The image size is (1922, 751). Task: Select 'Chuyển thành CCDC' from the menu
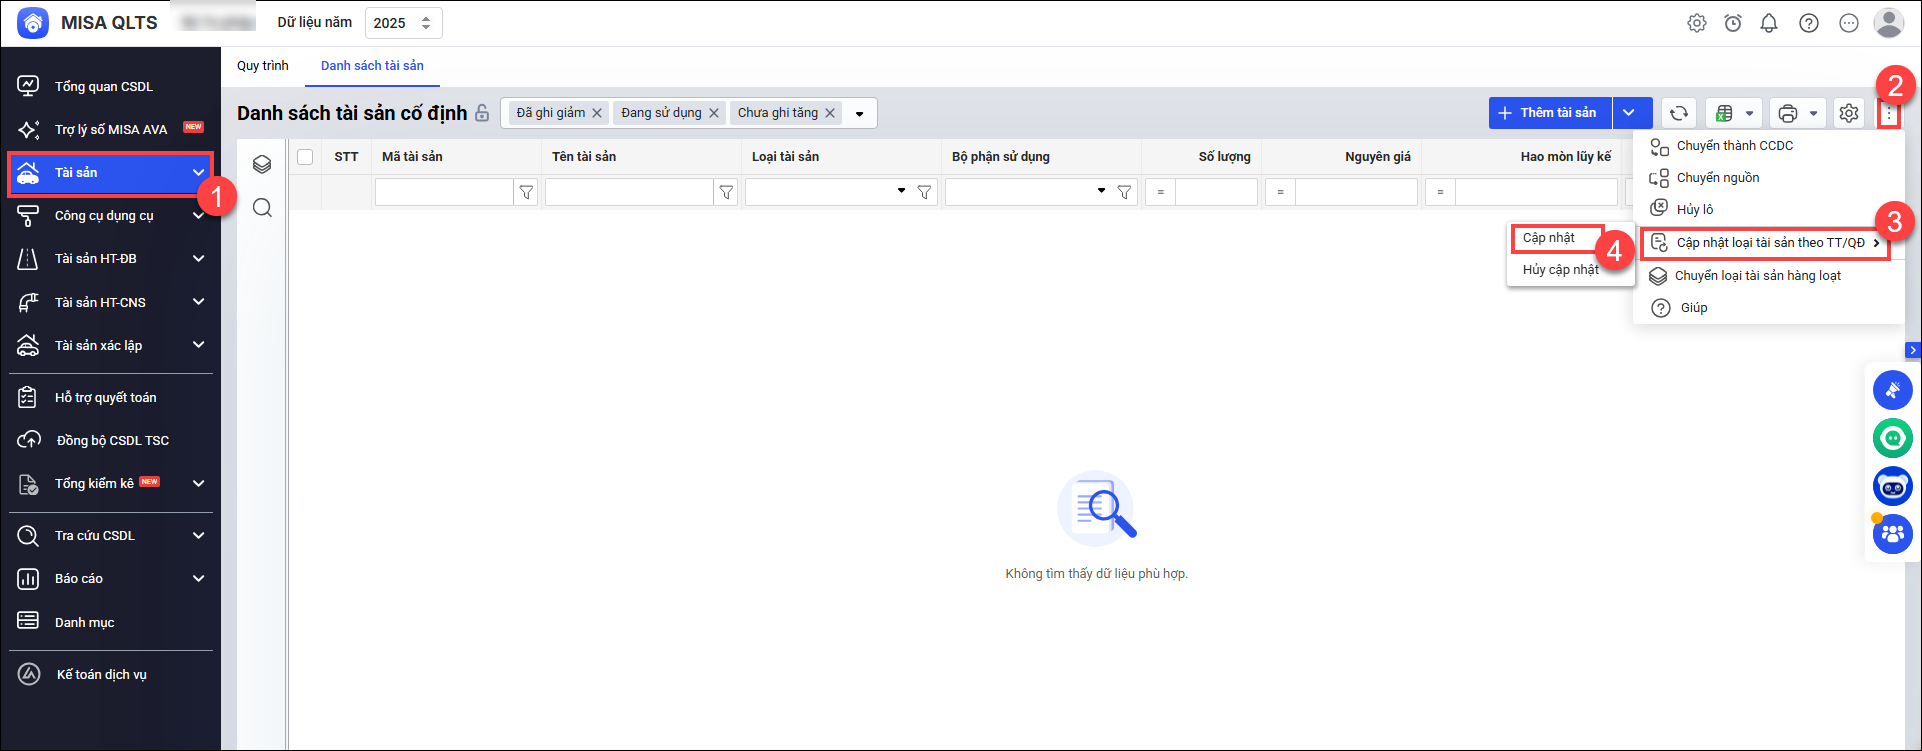[1734, 146]
